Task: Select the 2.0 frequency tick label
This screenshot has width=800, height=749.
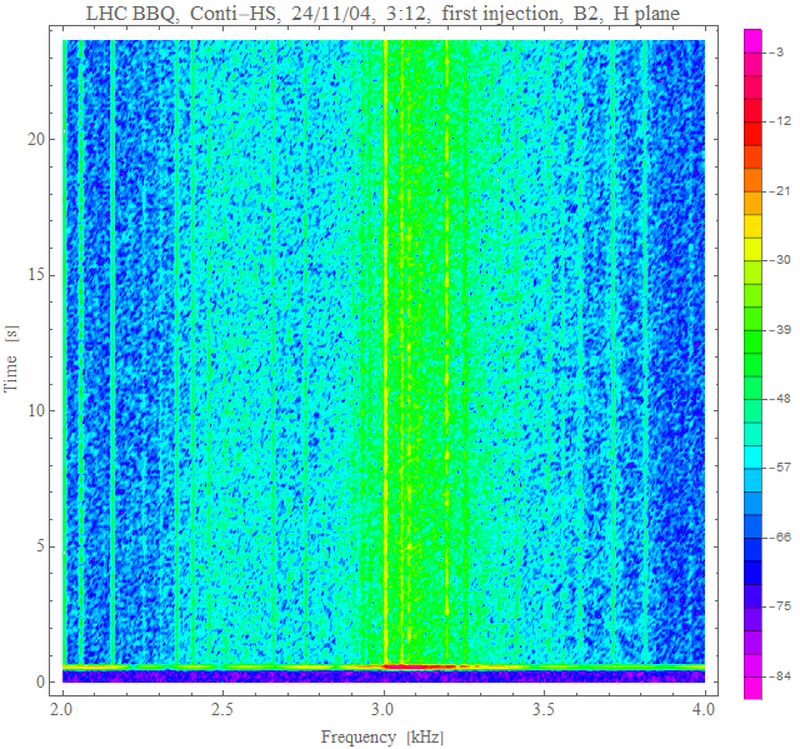Action: 63,709
